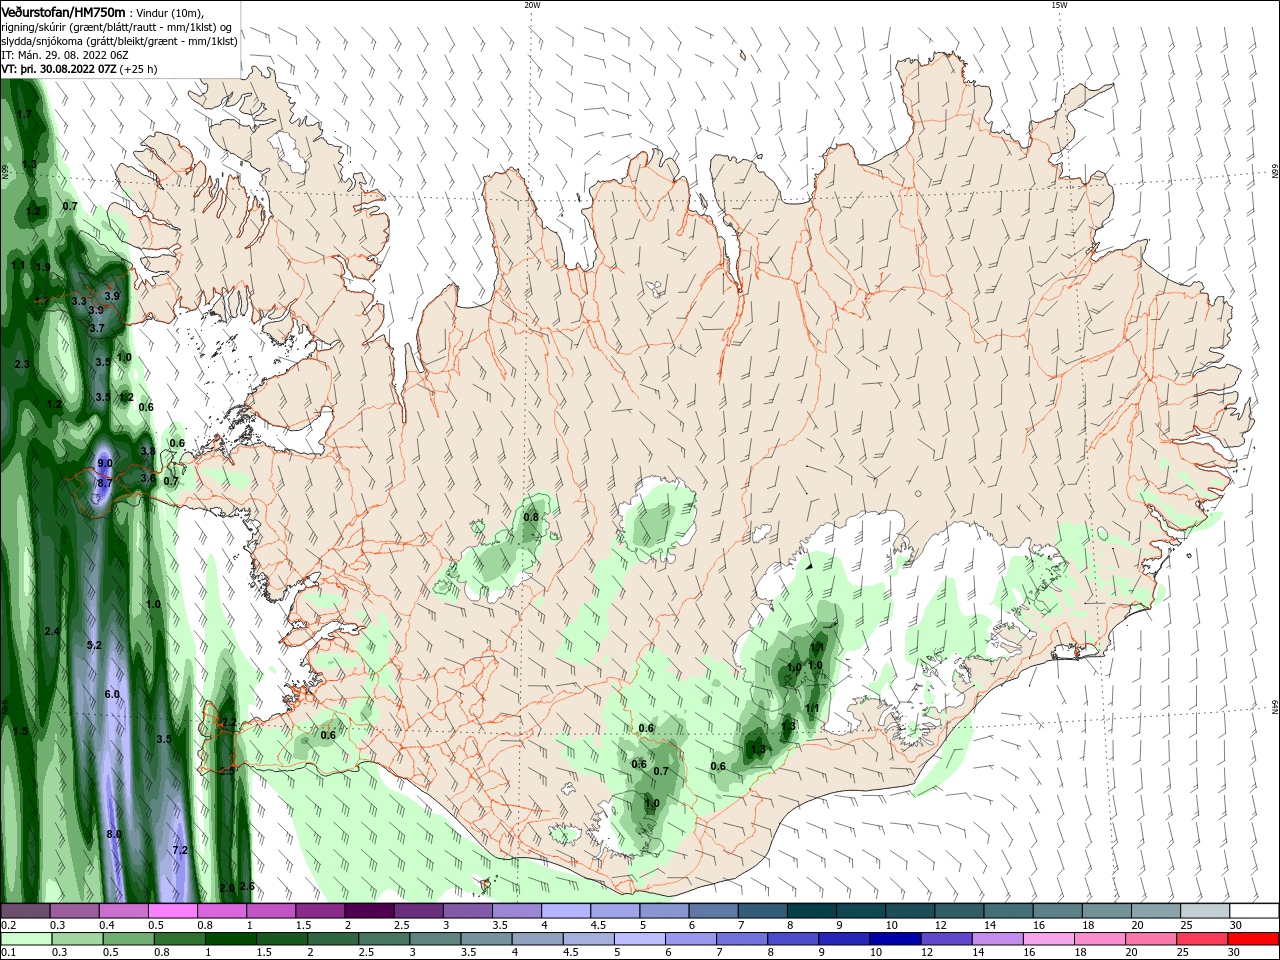
Task: Pick the darkest green swatch starting at 1 in lower legend
Action: (232, 939)
